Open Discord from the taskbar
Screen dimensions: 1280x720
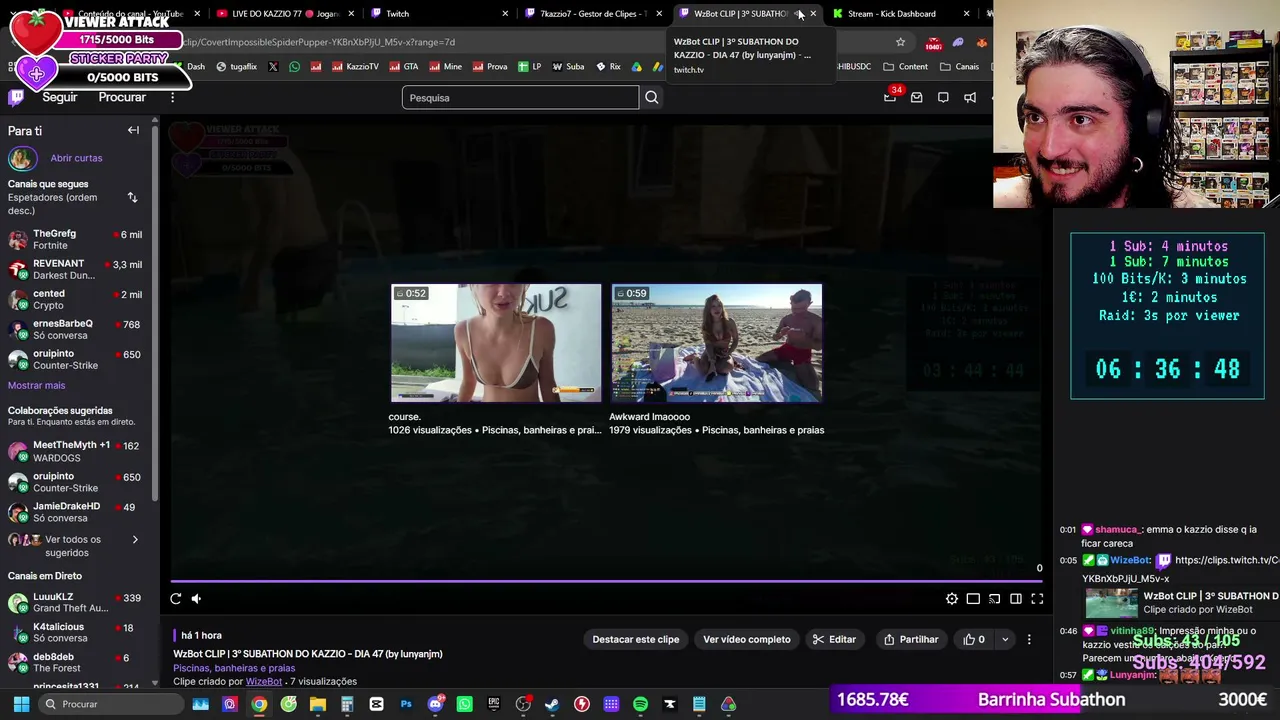(x=435, y=704)
